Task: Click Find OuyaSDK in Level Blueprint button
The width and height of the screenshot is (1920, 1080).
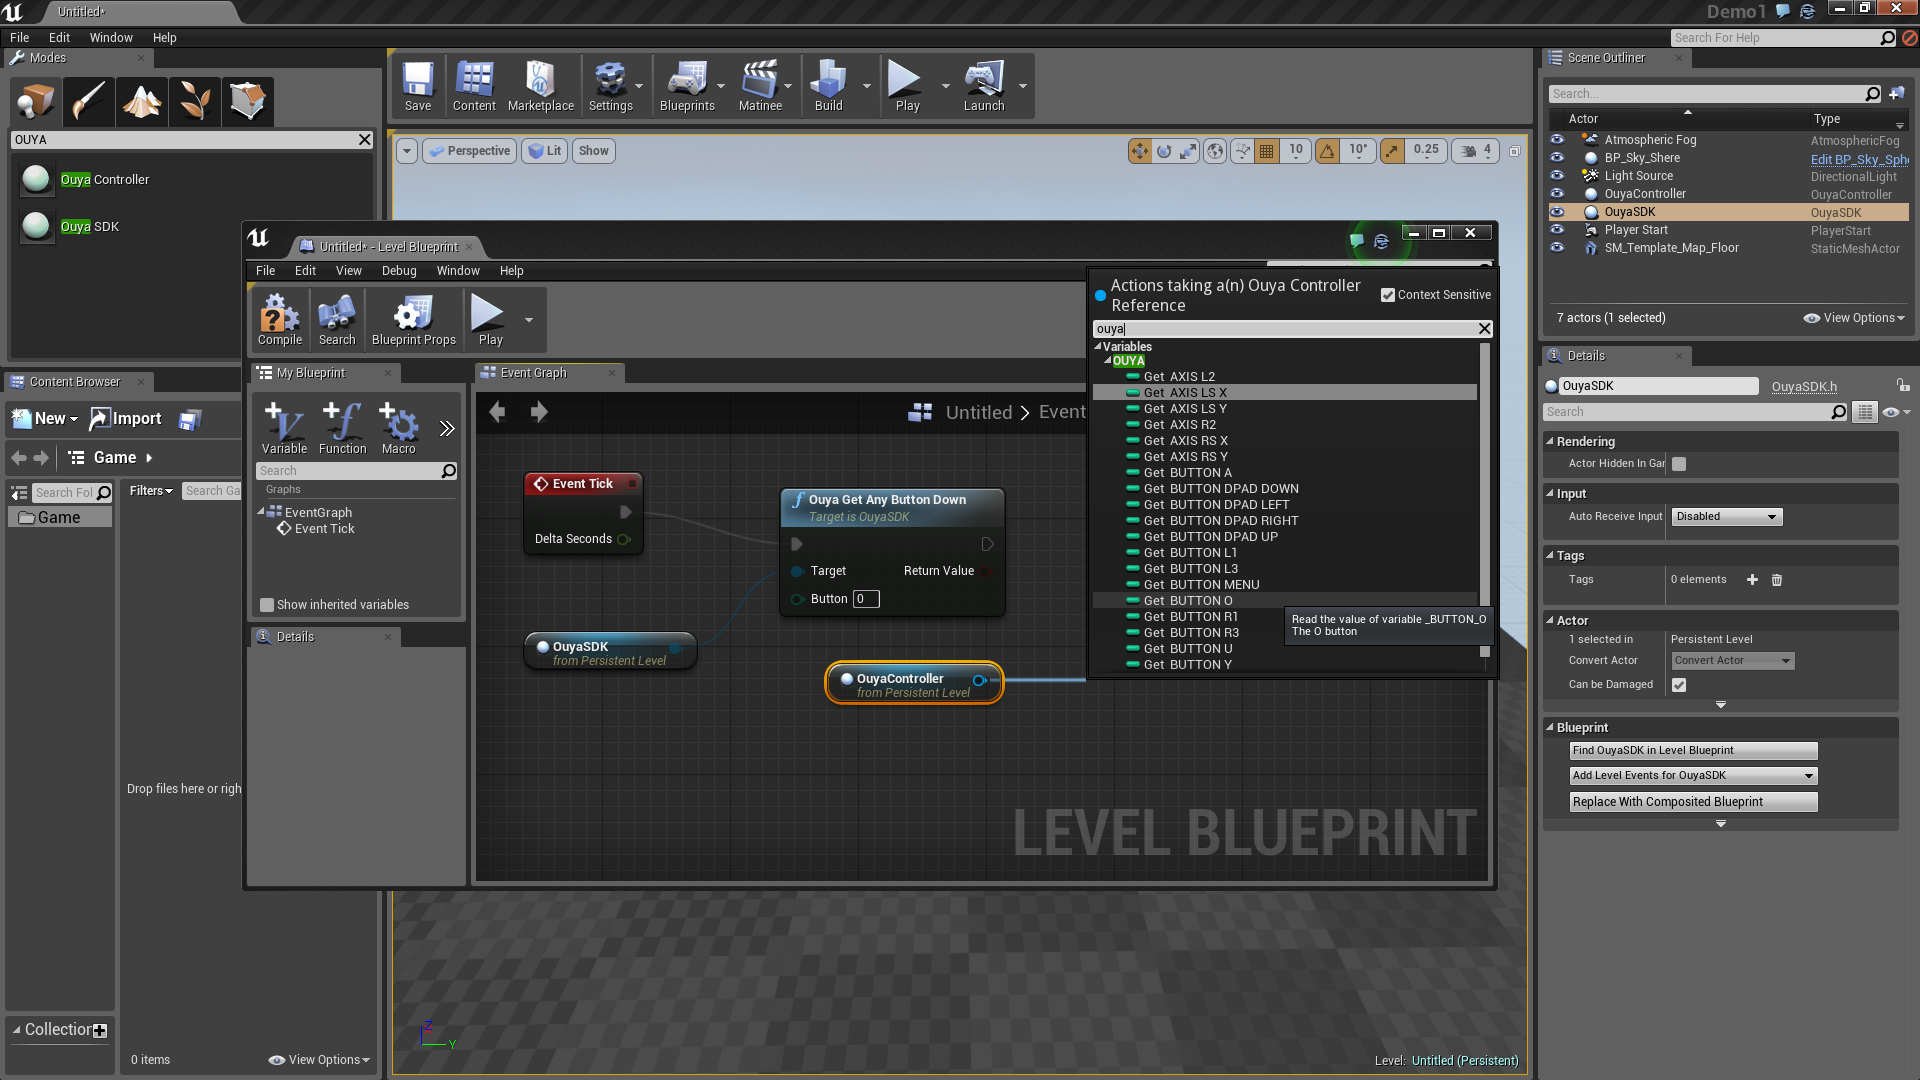Action: tap(1692, 751)
